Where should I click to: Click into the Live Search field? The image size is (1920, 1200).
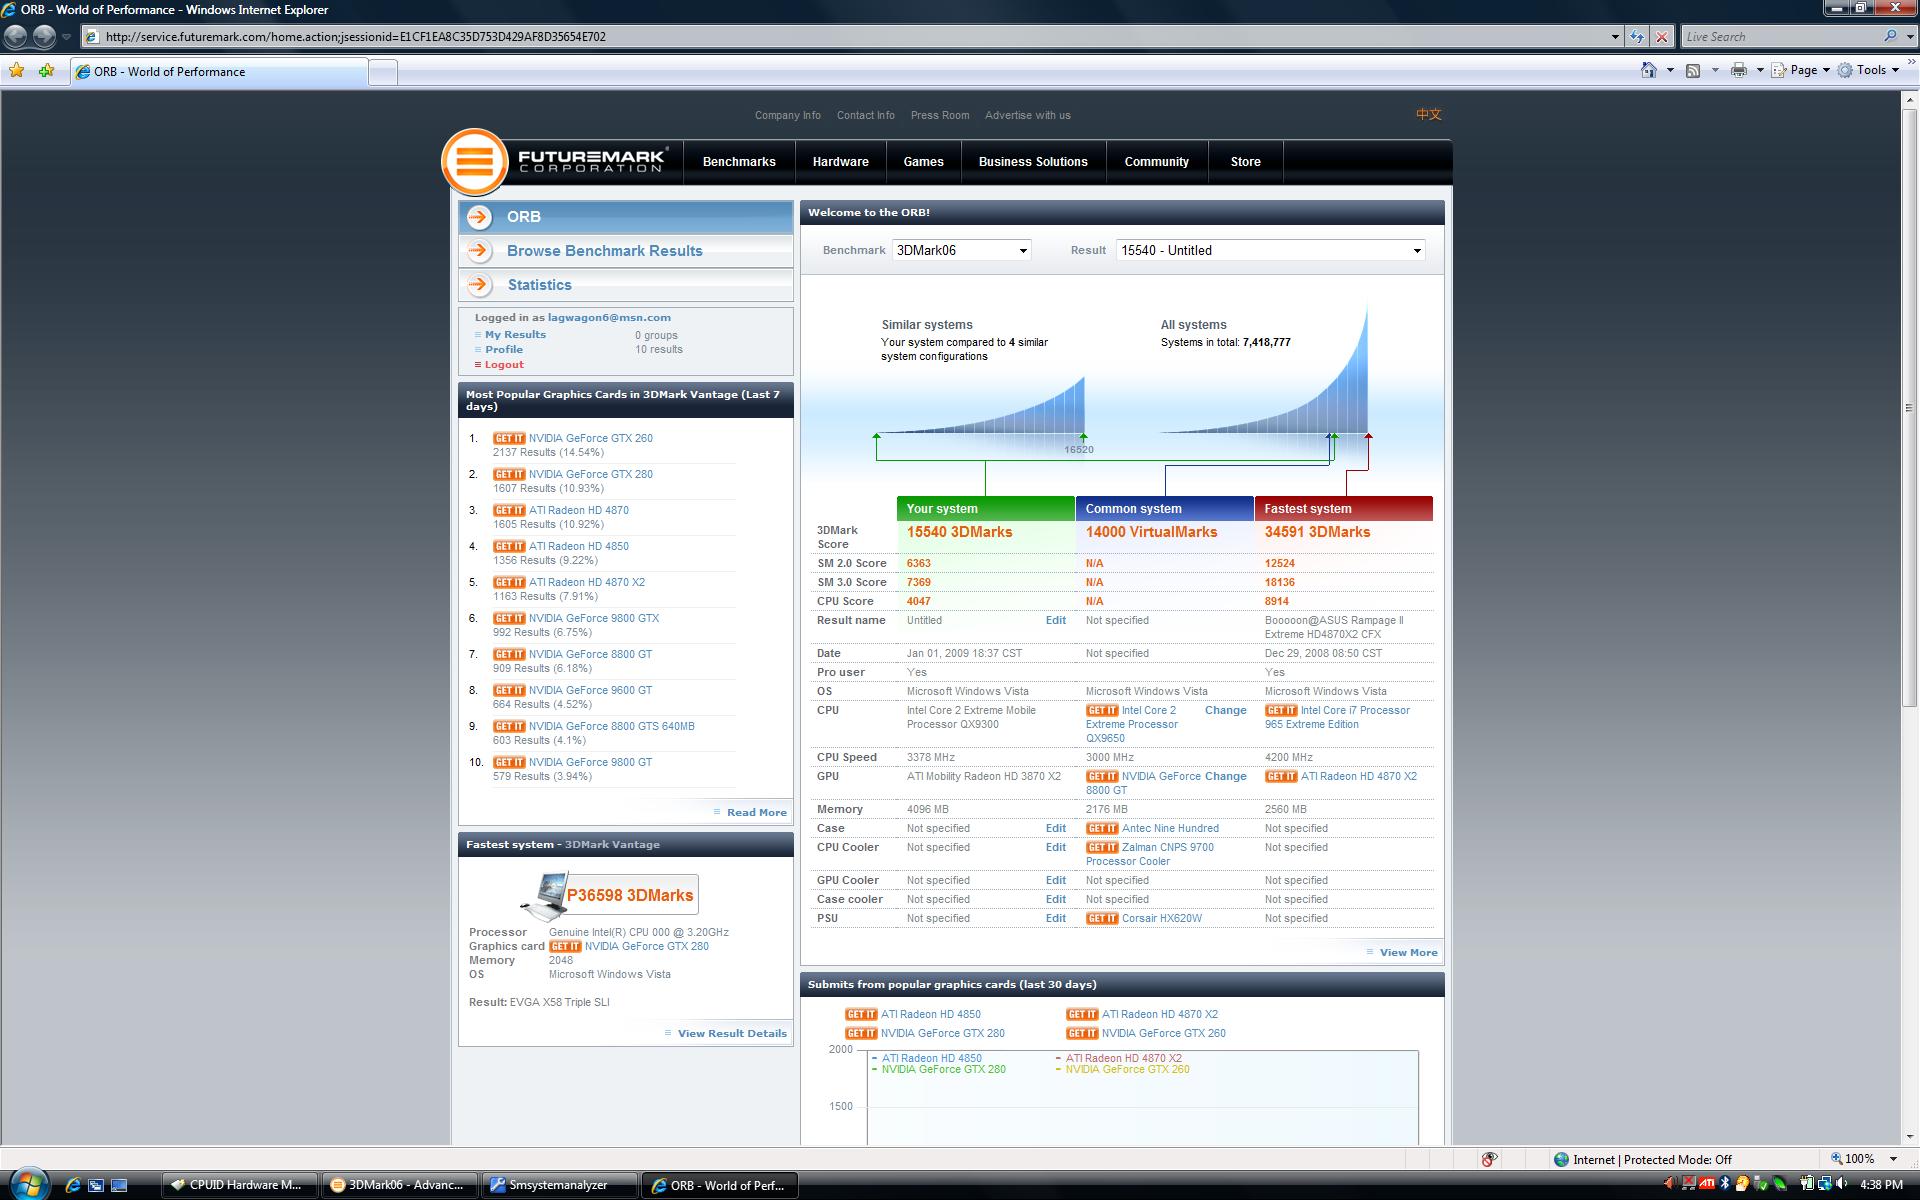(x=1780, y=37)
